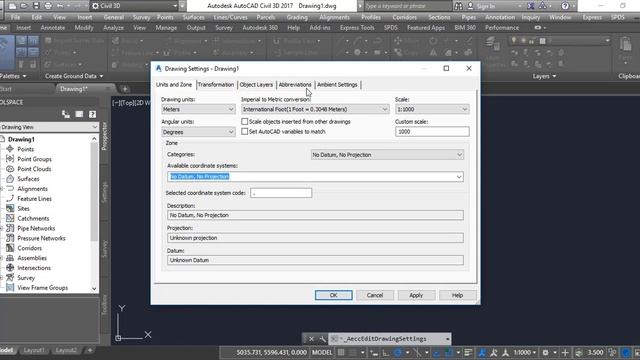Viewport: 640px width, 360px height.
Task: Open the Transformation tab
Action: click(x=216, y=84)
